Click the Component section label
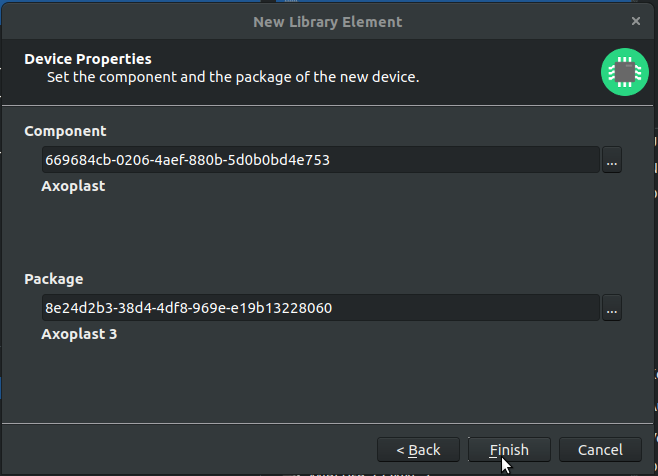Viewport: 658px width, 476px height. pos(65,131)
